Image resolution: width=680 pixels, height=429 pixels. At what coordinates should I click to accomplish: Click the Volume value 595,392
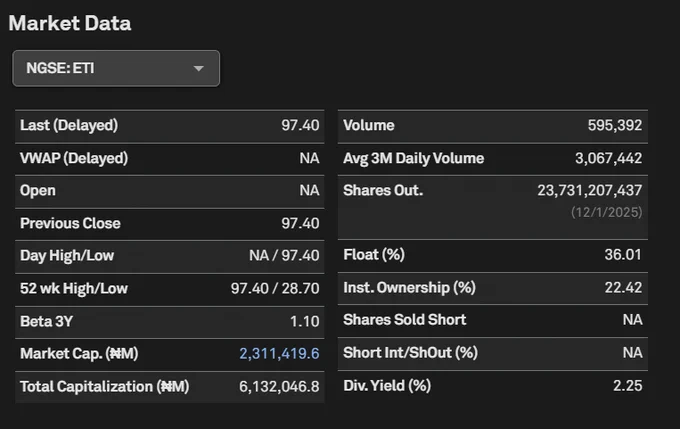615,125
